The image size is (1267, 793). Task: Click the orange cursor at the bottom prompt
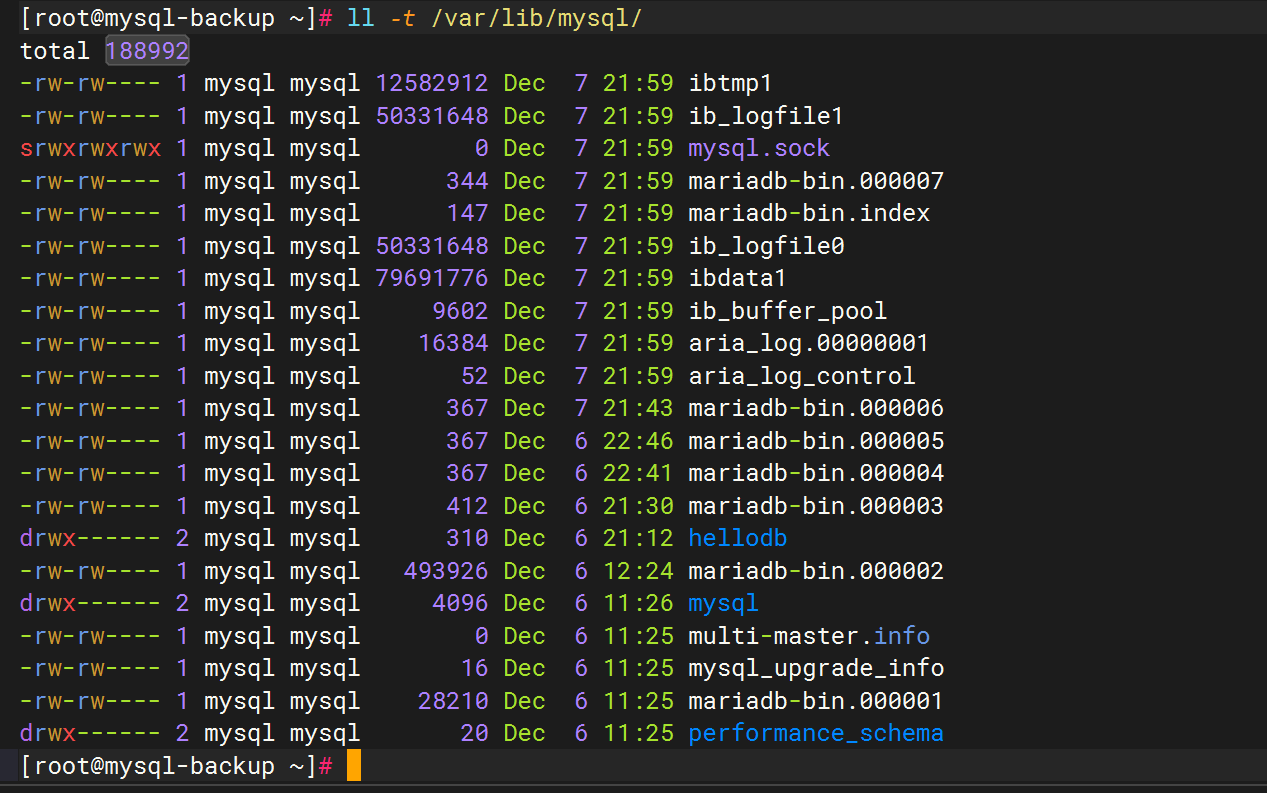(354, 766)
